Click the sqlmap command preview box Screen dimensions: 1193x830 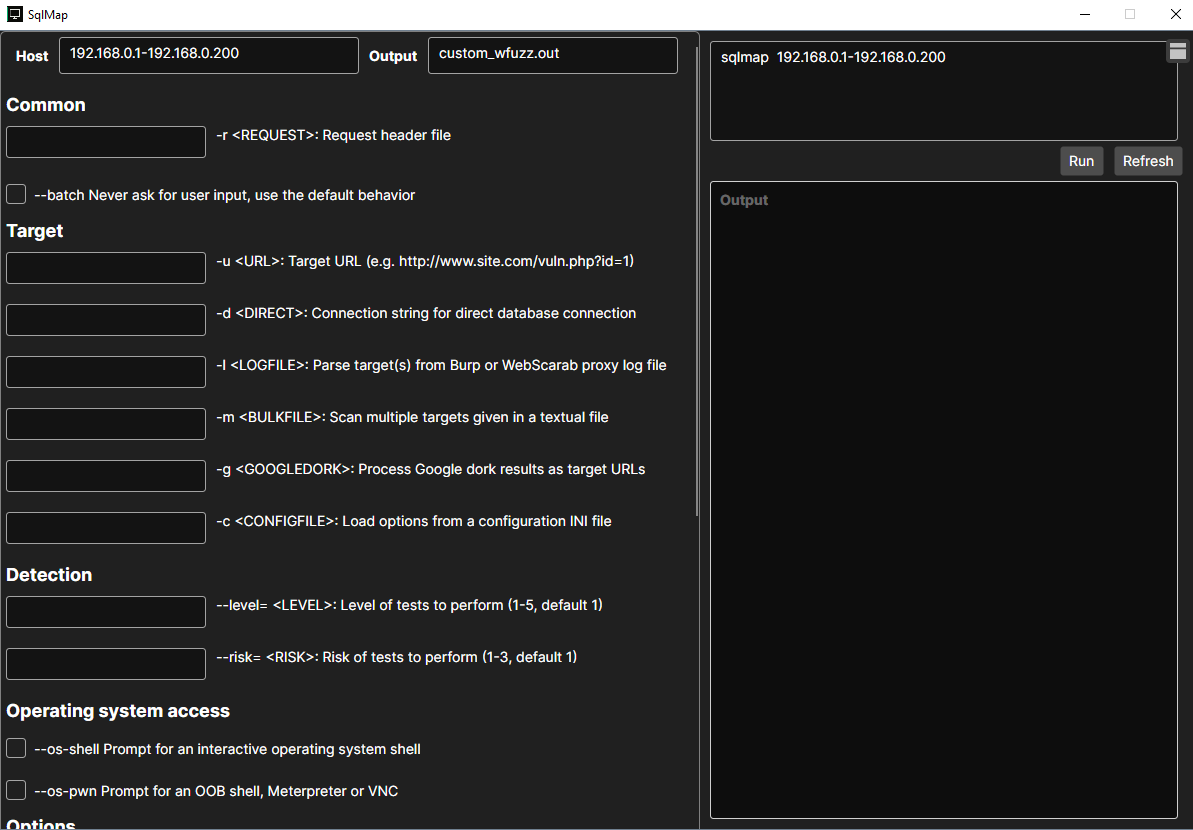click(943, 91)
